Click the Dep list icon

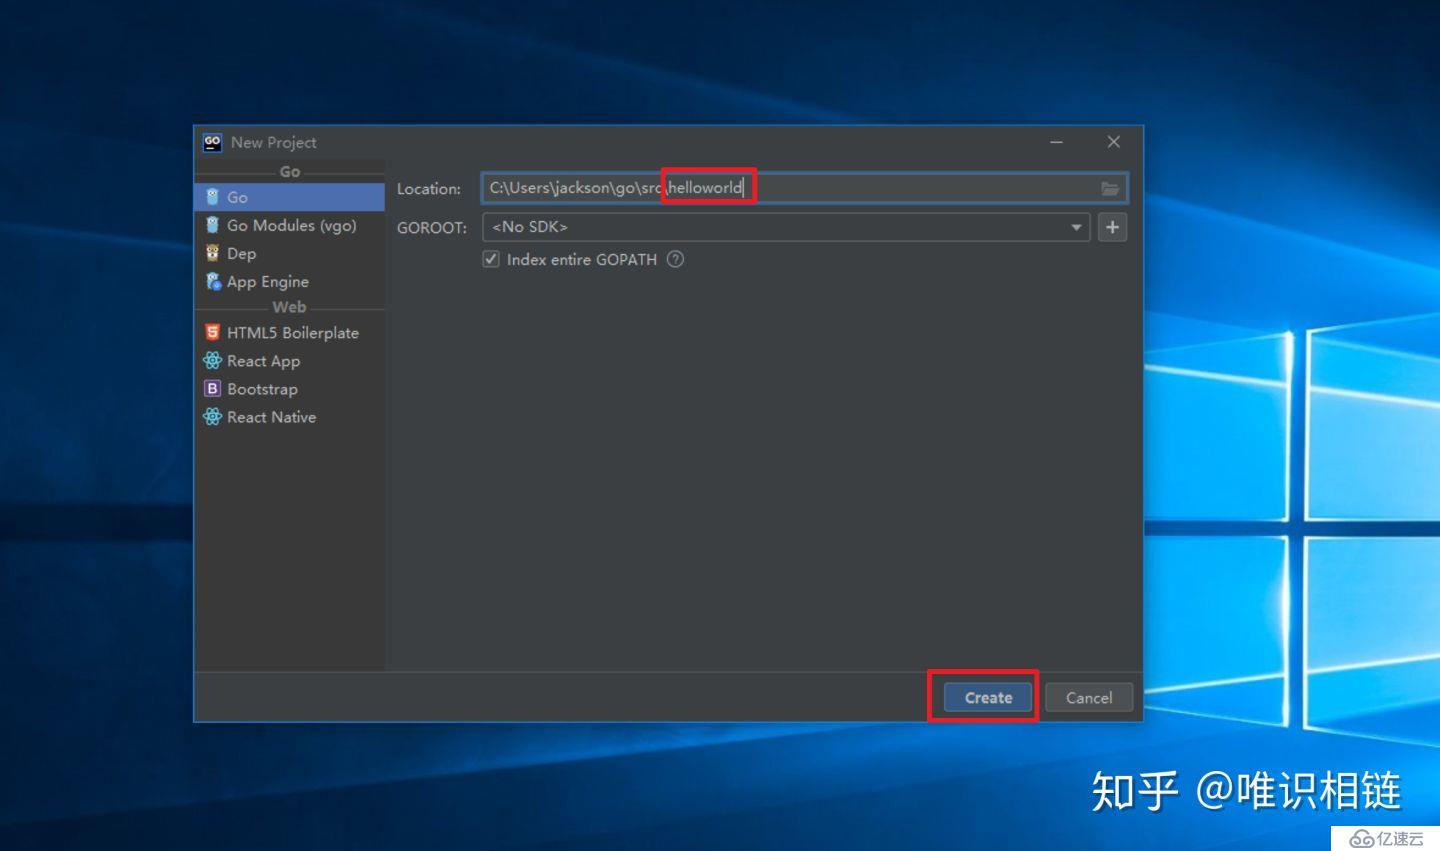coord(212,253)
